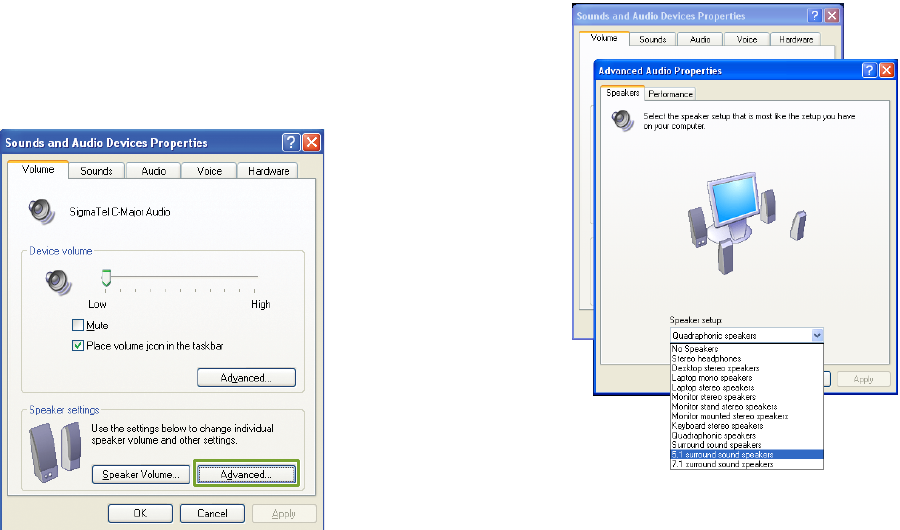Close the Advanced Audio Properties dialog
This screenshot has width=900, height=530.
point(887,70)
